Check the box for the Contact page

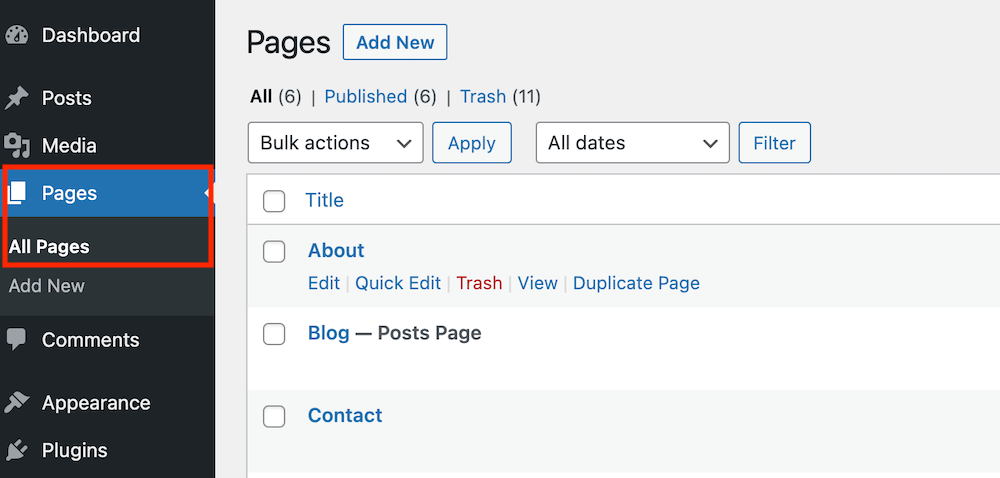coord(274,416)
